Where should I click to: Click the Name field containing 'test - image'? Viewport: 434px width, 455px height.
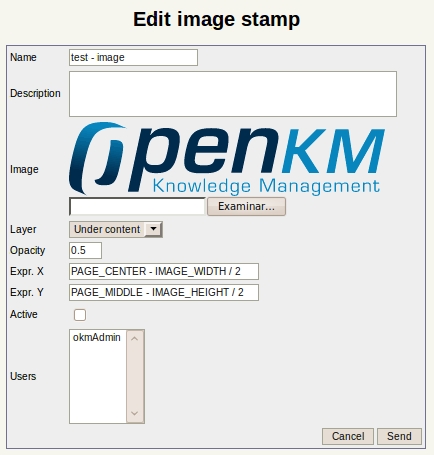click(133, 57)
